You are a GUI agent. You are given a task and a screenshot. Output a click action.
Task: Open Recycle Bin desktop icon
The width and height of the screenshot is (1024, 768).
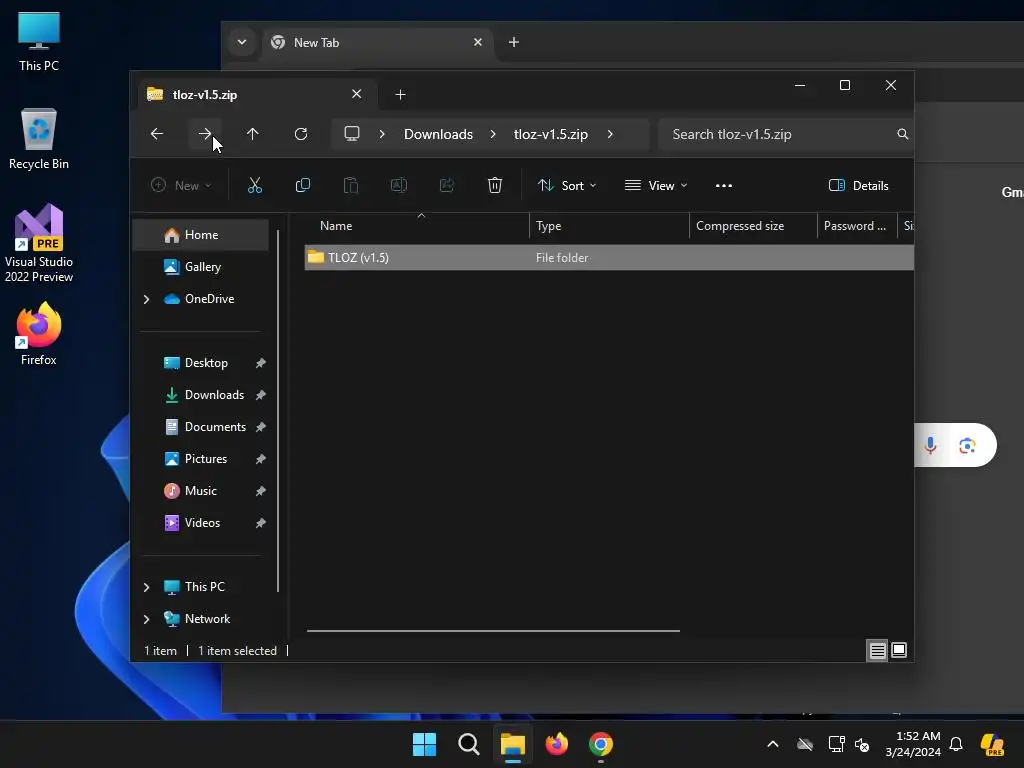39,138
